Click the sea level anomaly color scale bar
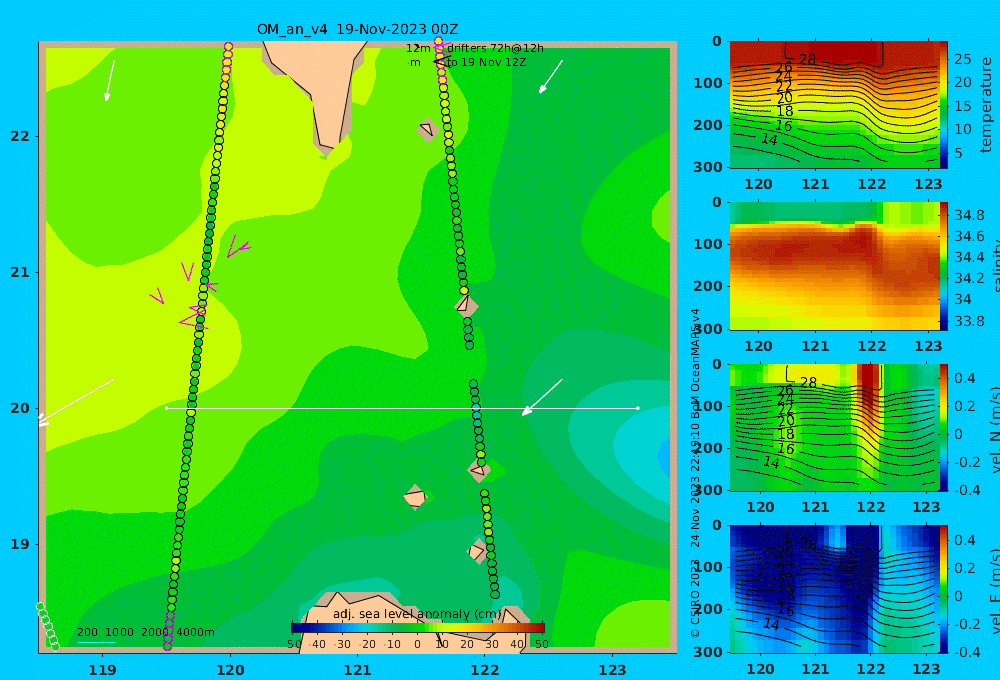This screenshot has width=1000, height=680. [418, 628]
